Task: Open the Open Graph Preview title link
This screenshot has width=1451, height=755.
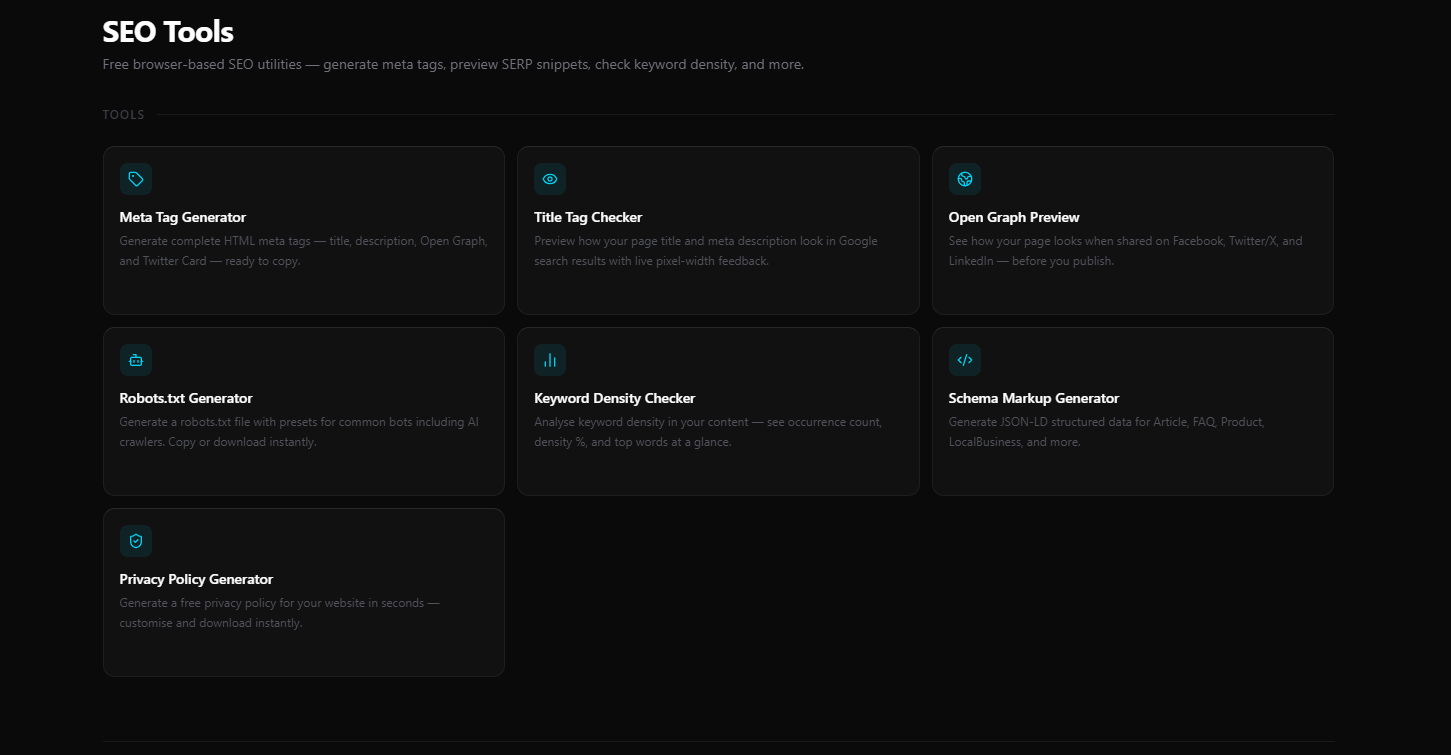Action: (x=1014, y=217)
